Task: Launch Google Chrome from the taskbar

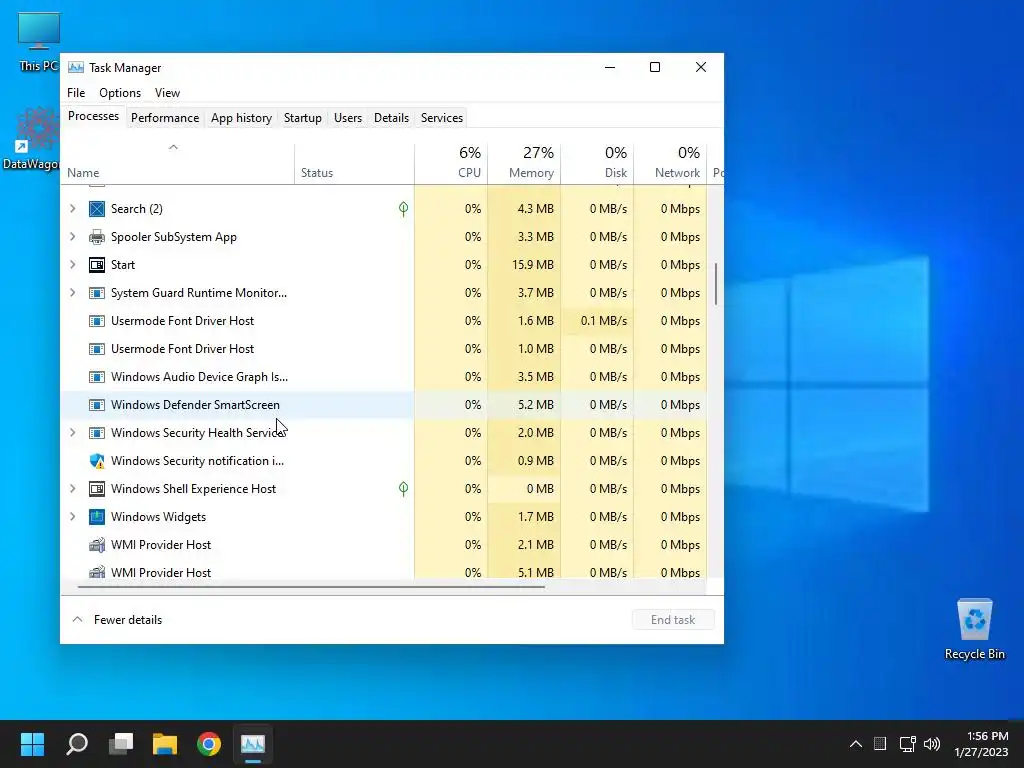Action: (x=209, y=744)
